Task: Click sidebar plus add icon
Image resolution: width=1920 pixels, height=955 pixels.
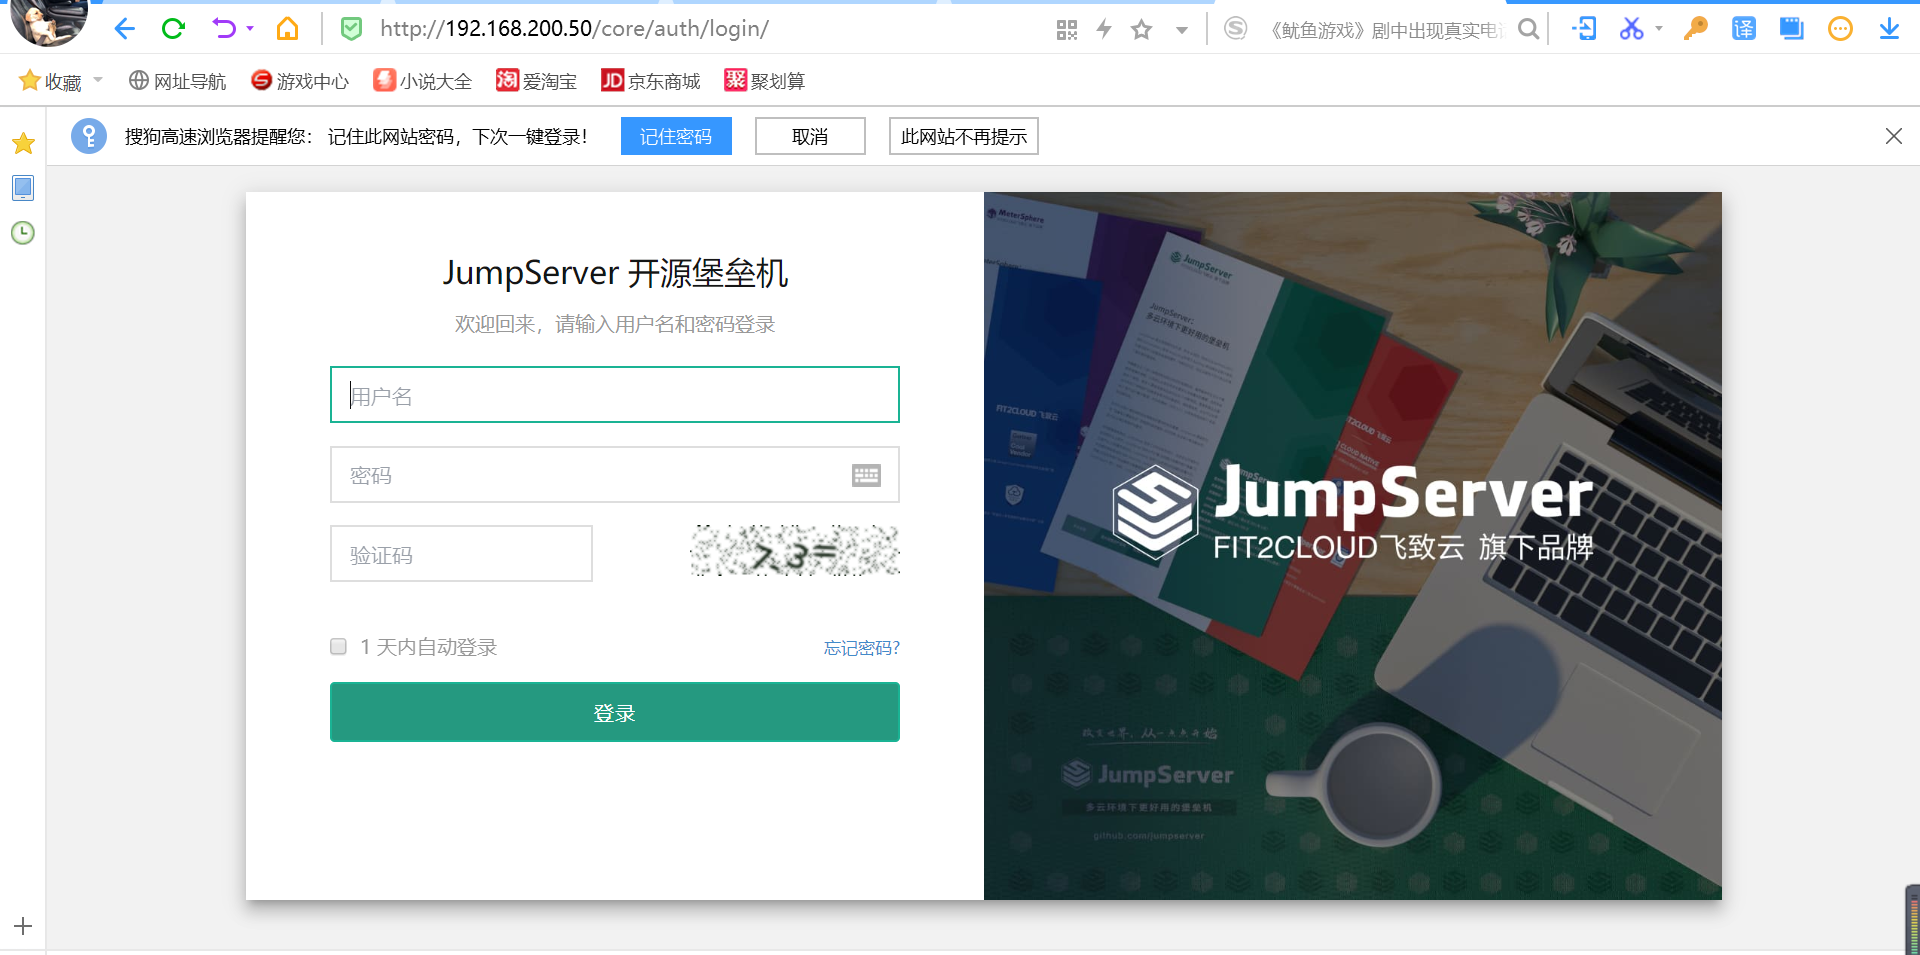Action: click(23, 926)
